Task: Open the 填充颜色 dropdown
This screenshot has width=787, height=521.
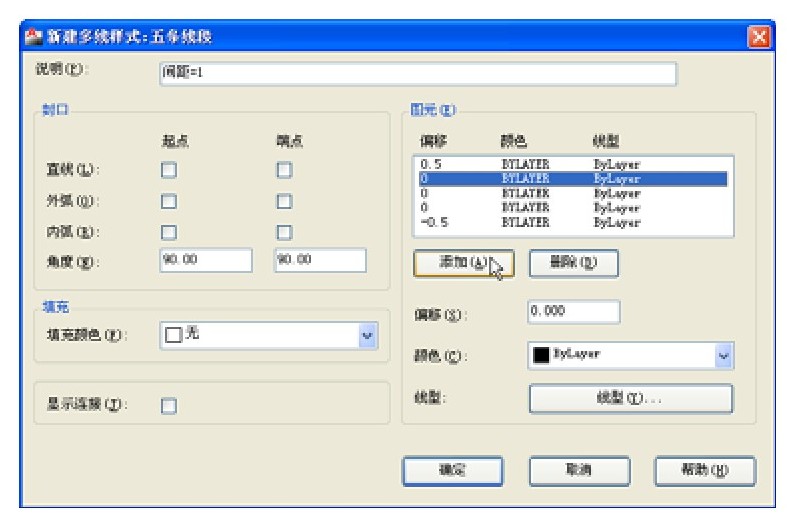Action: tap(367, 336)
